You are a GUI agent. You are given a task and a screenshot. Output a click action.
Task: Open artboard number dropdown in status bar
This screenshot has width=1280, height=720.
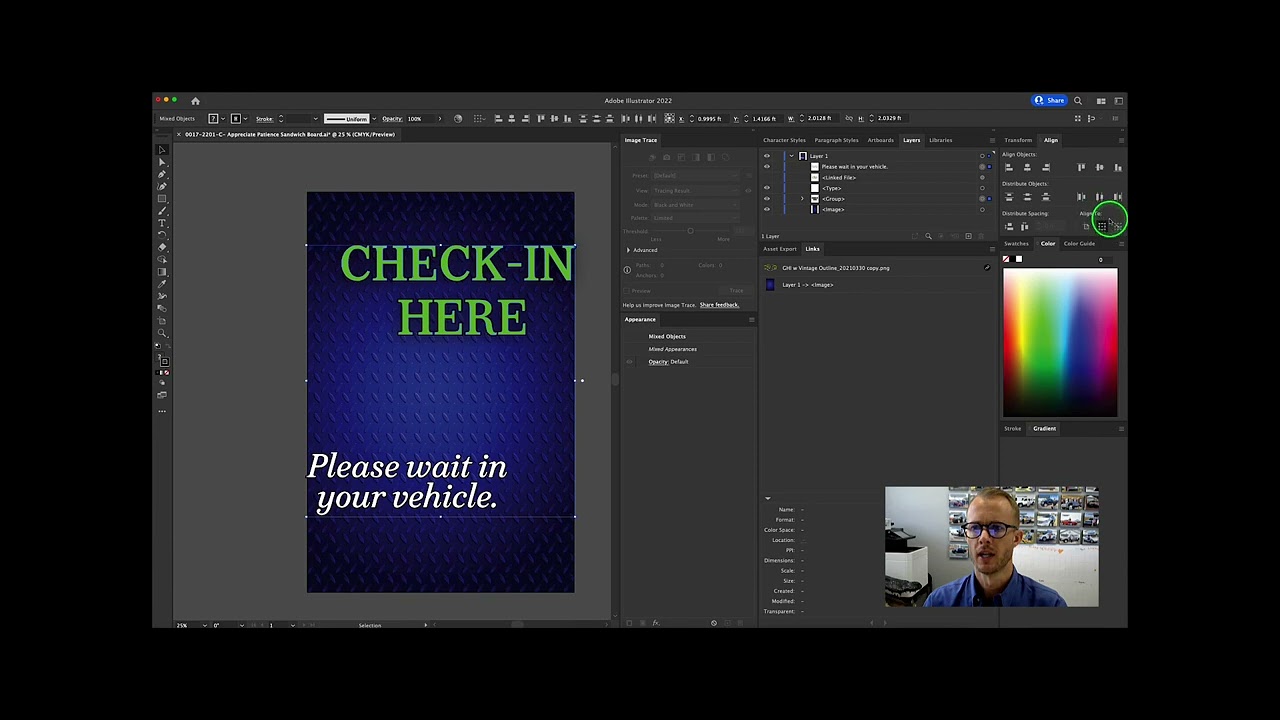292,626
